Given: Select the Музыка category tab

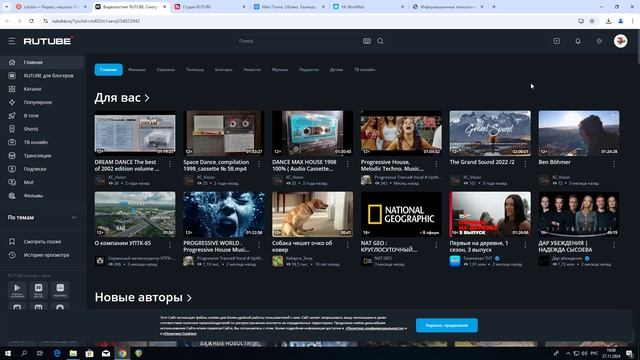Looking at the screenshot, I should tap(280, 70).
